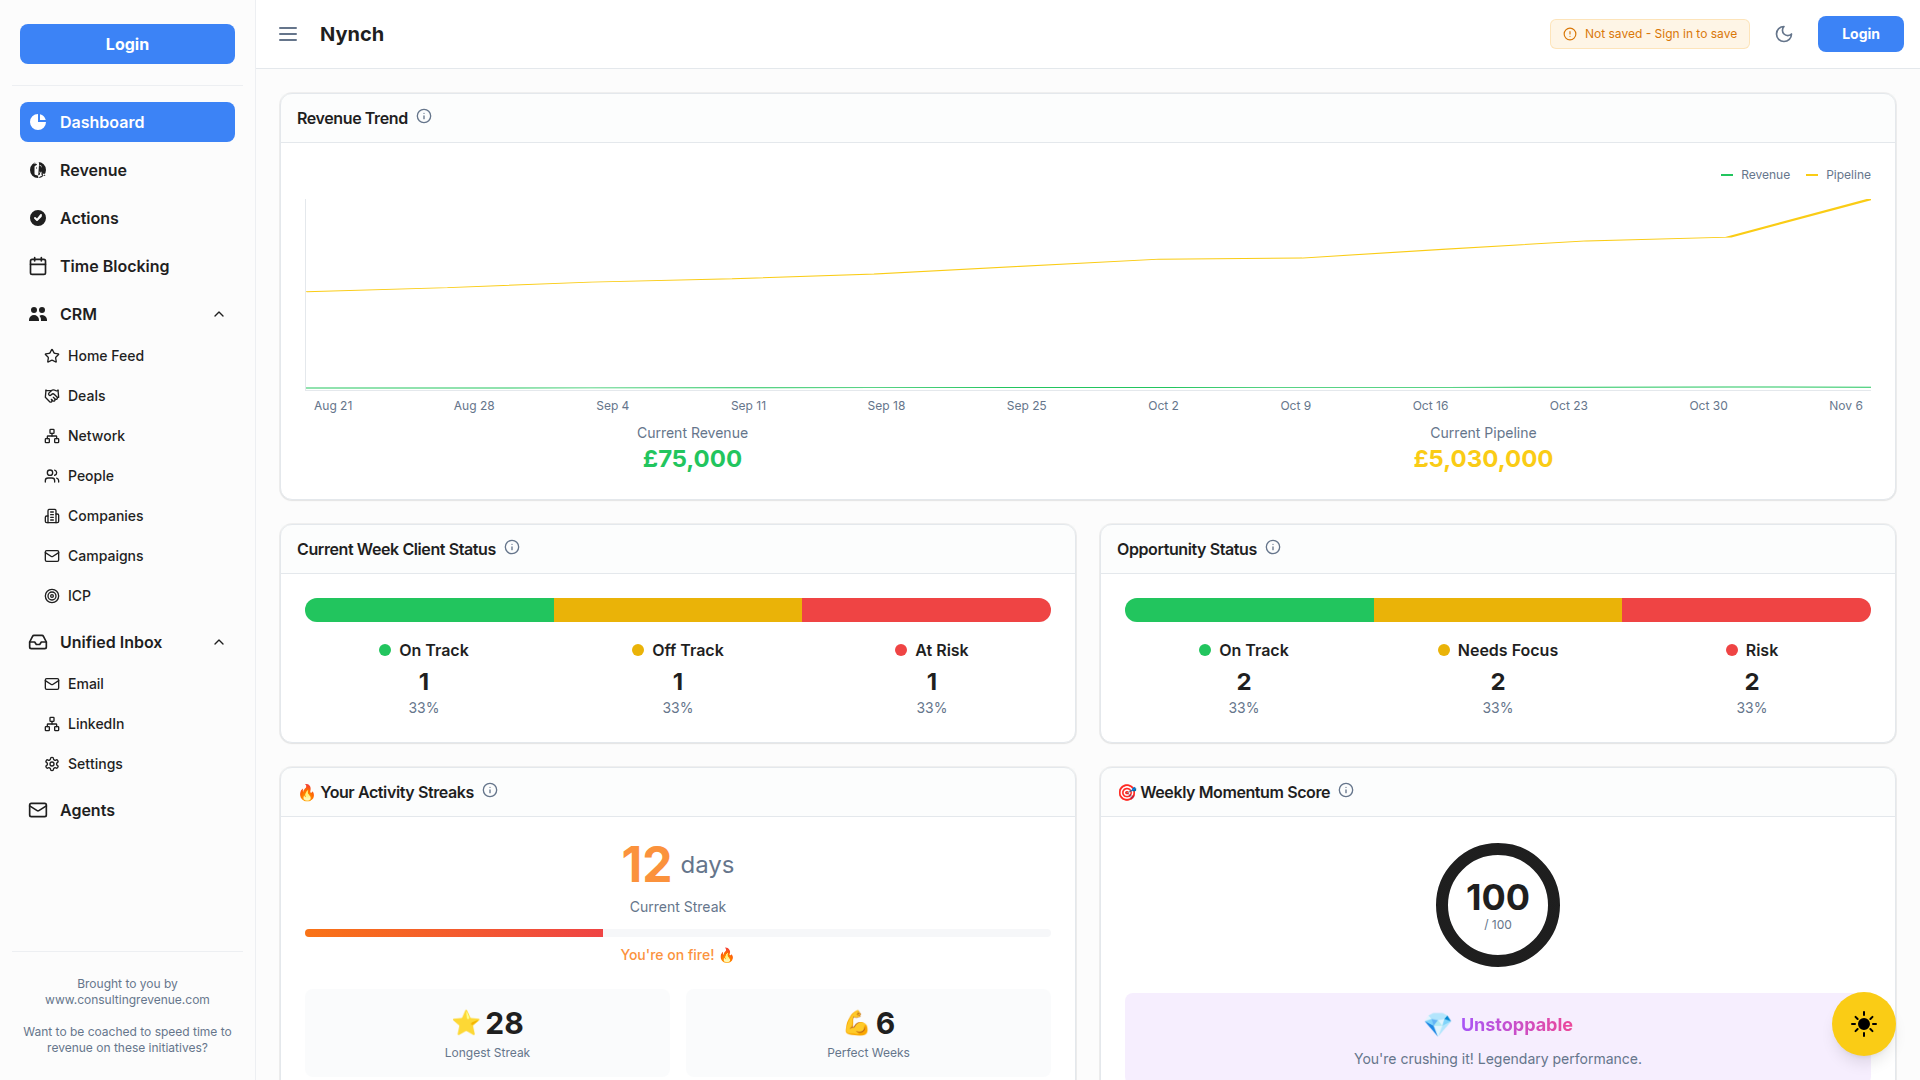Screen dimensions: 1920x1080
Task: Click the Companies building icon
Action: (52, 516)
